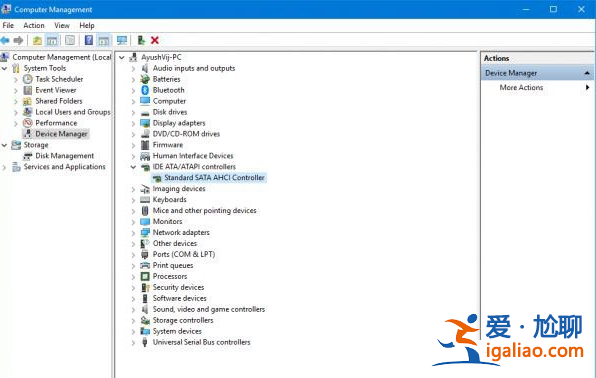This screenshot has width=596, height=378.
Task: Select the Other devices category
Action: click(x=174, y=243)
